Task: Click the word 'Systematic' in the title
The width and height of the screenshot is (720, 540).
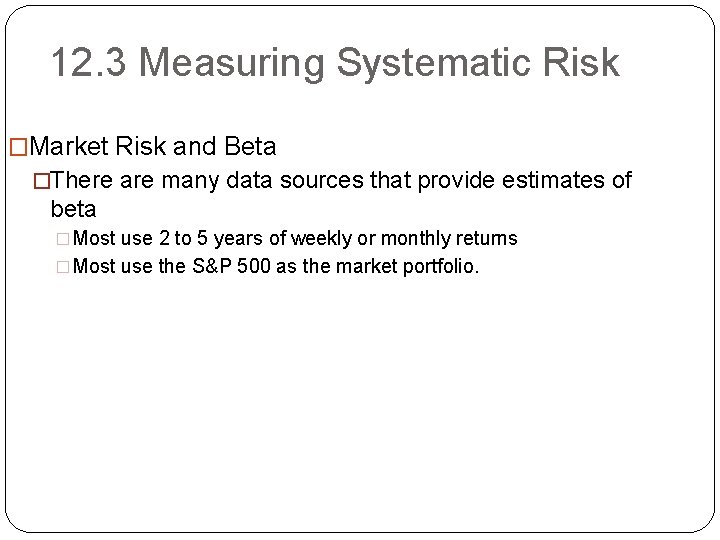Action: (x=433, y=63)
